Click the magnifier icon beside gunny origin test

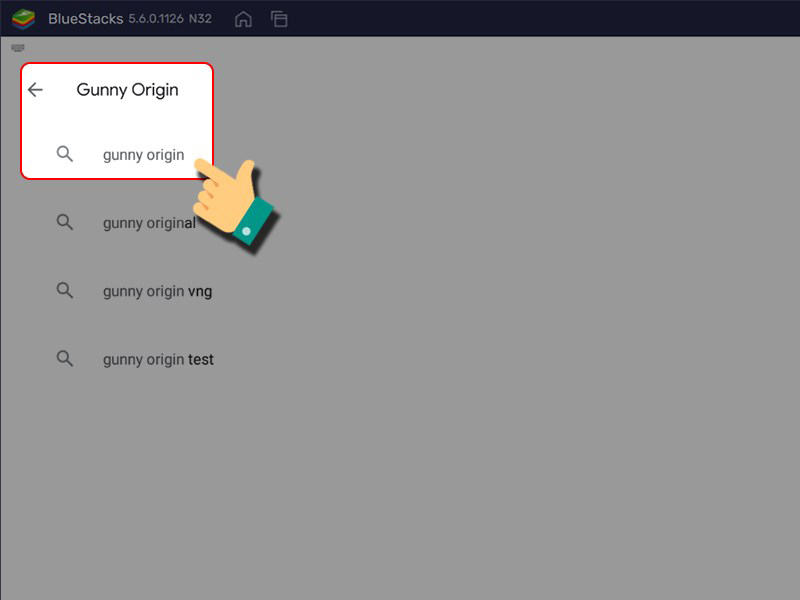coord(65,359)
